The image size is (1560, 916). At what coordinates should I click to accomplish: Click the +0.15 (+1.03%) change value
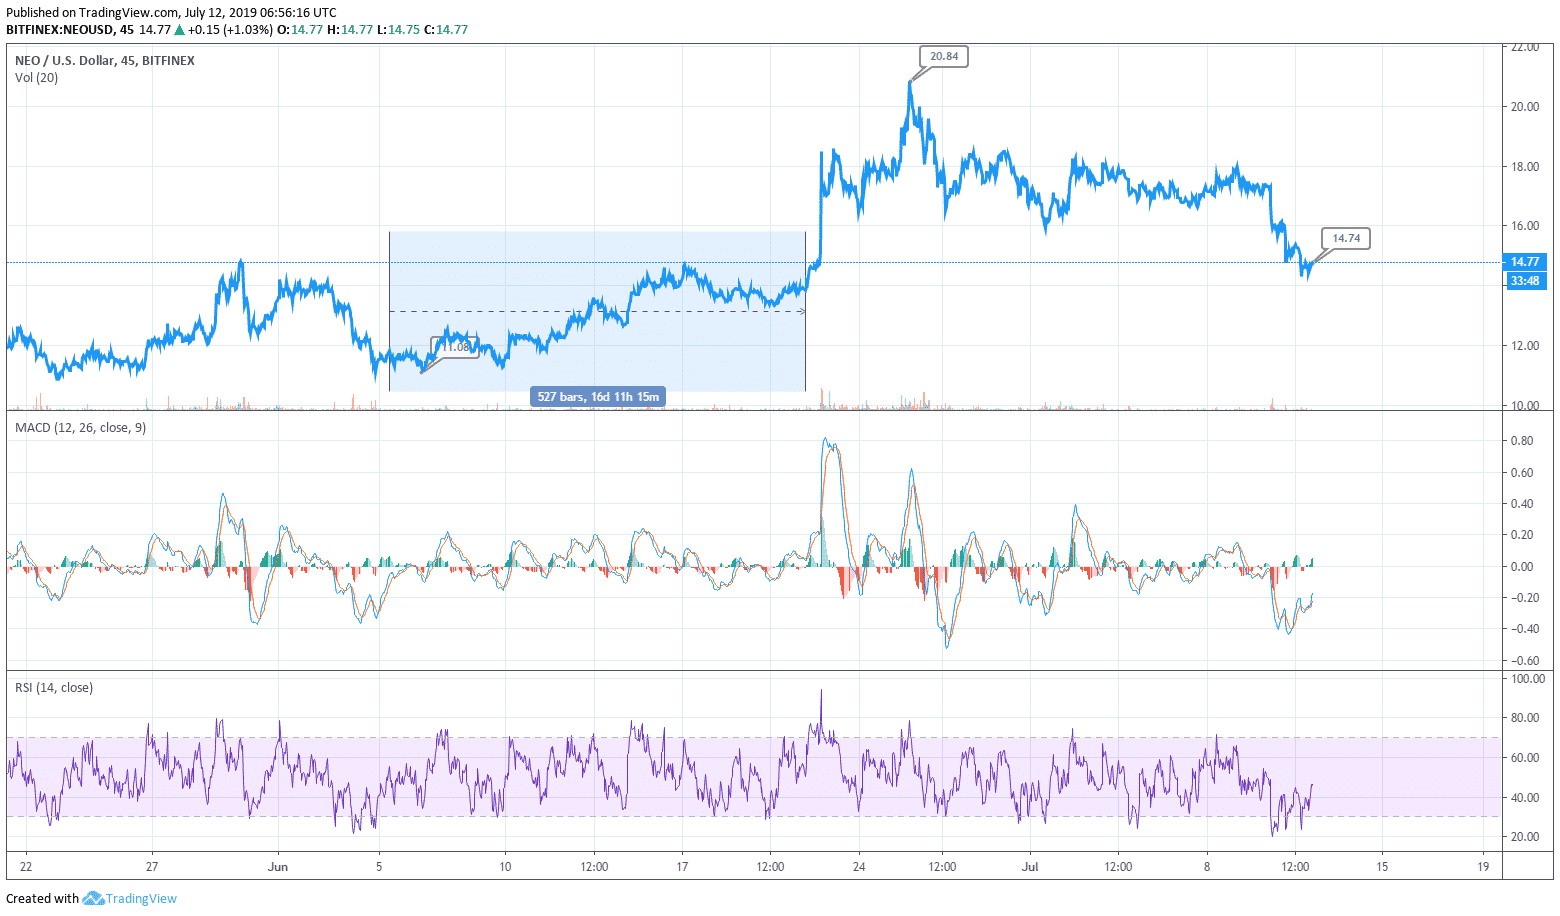[230, 30]
